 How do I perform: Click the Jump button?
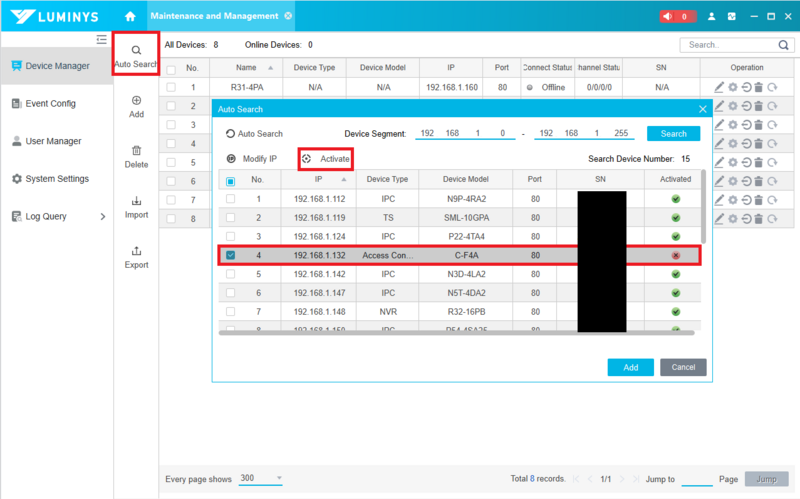tap(766, 479)
